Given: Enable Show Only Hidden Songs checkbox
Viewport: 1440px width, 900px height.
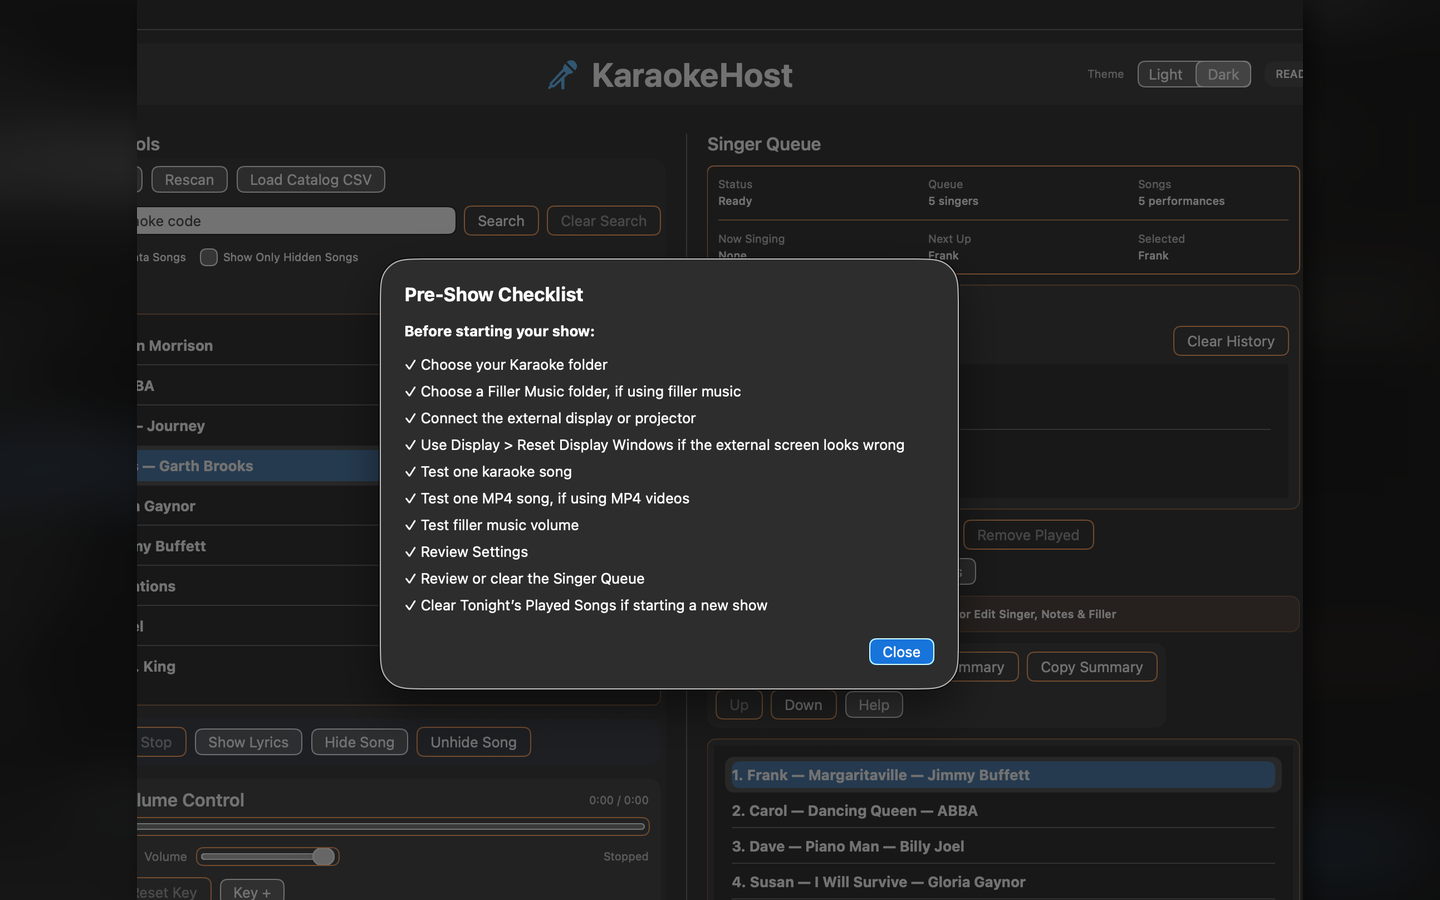Looking at the screenshot, I should (x=209, y=257).
